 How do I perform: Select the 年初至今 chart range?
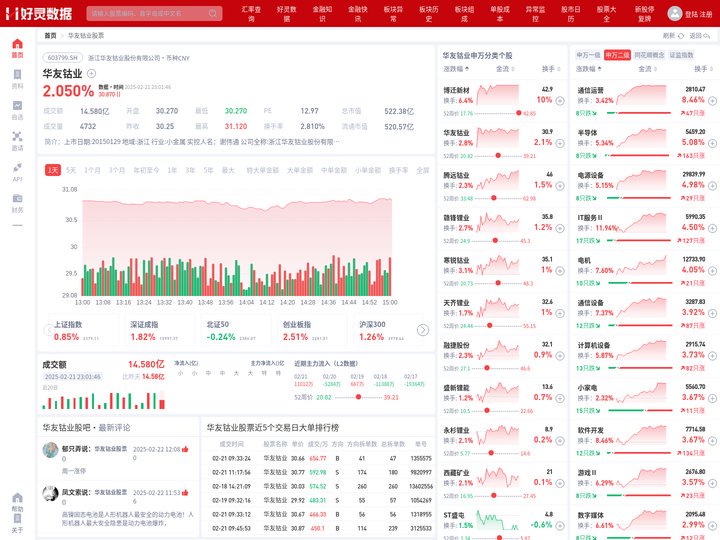point(146,170)
